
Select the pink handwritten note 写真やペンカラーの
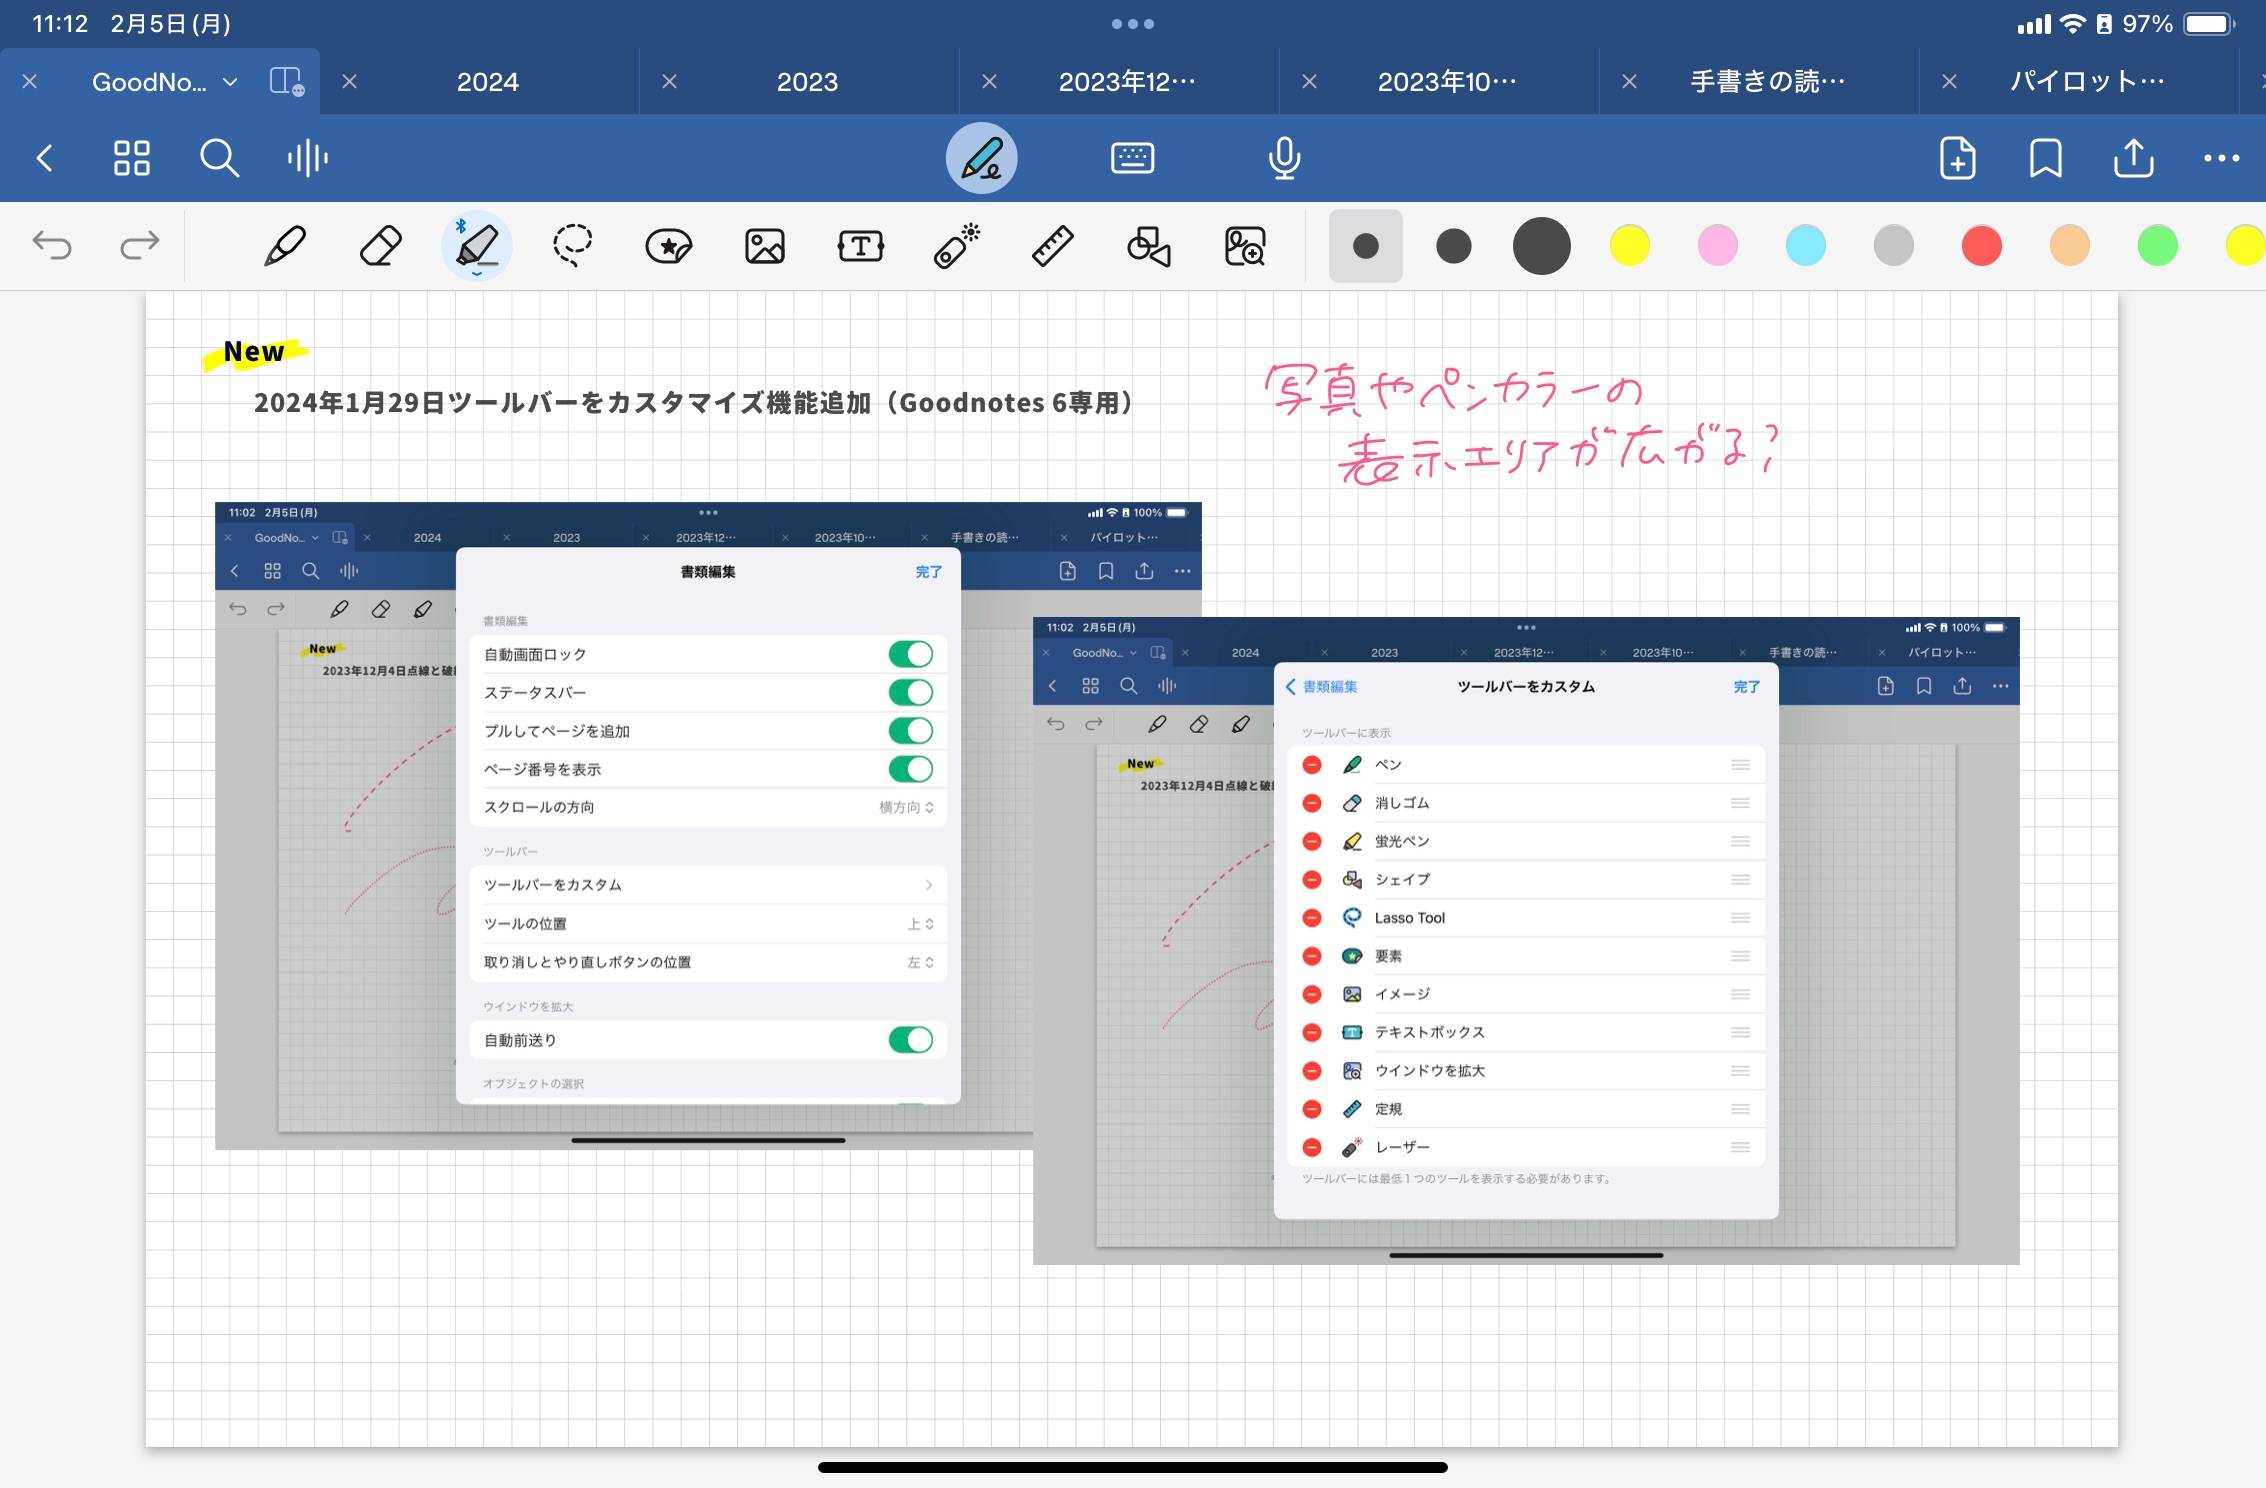[x=1454, y=390]
